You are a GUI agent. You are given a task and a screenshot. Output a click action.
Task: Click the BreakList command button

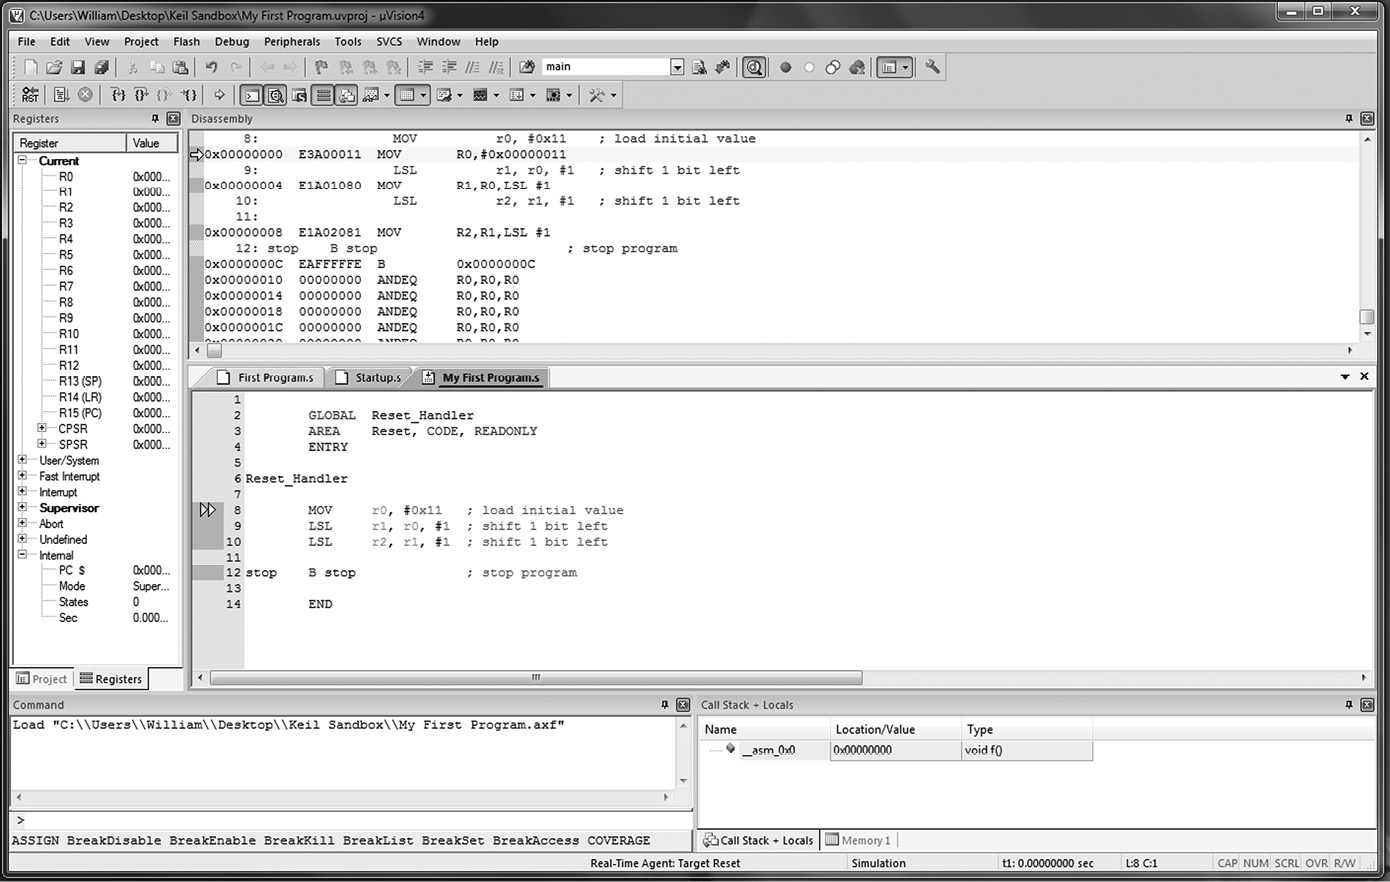click(377, 840)
